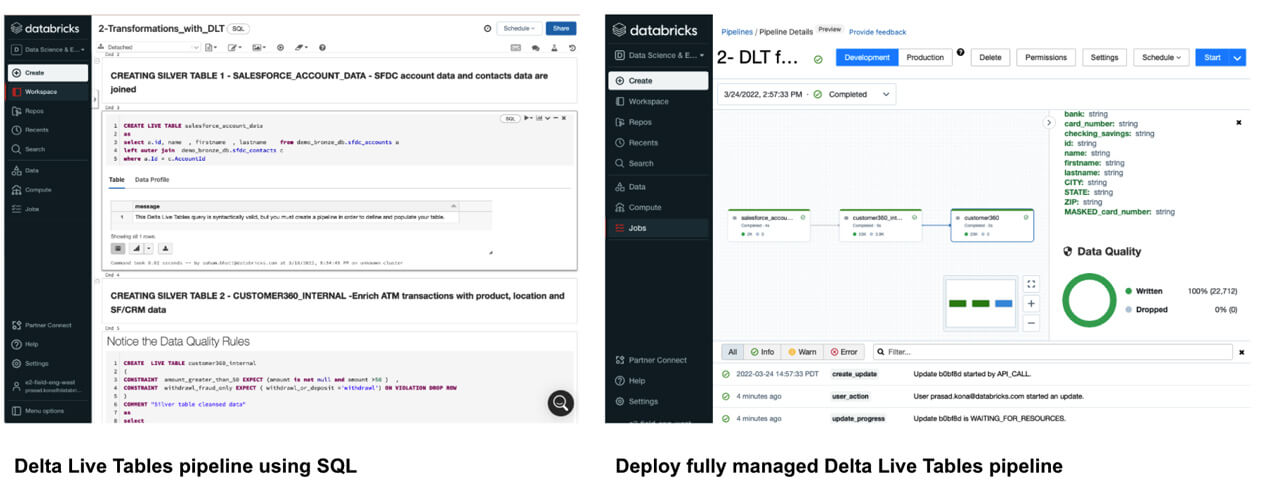The width and height of the screenshot is (1280, 503).
Task: Open the notebook Schedule dropdown
Action: (519, 29)
